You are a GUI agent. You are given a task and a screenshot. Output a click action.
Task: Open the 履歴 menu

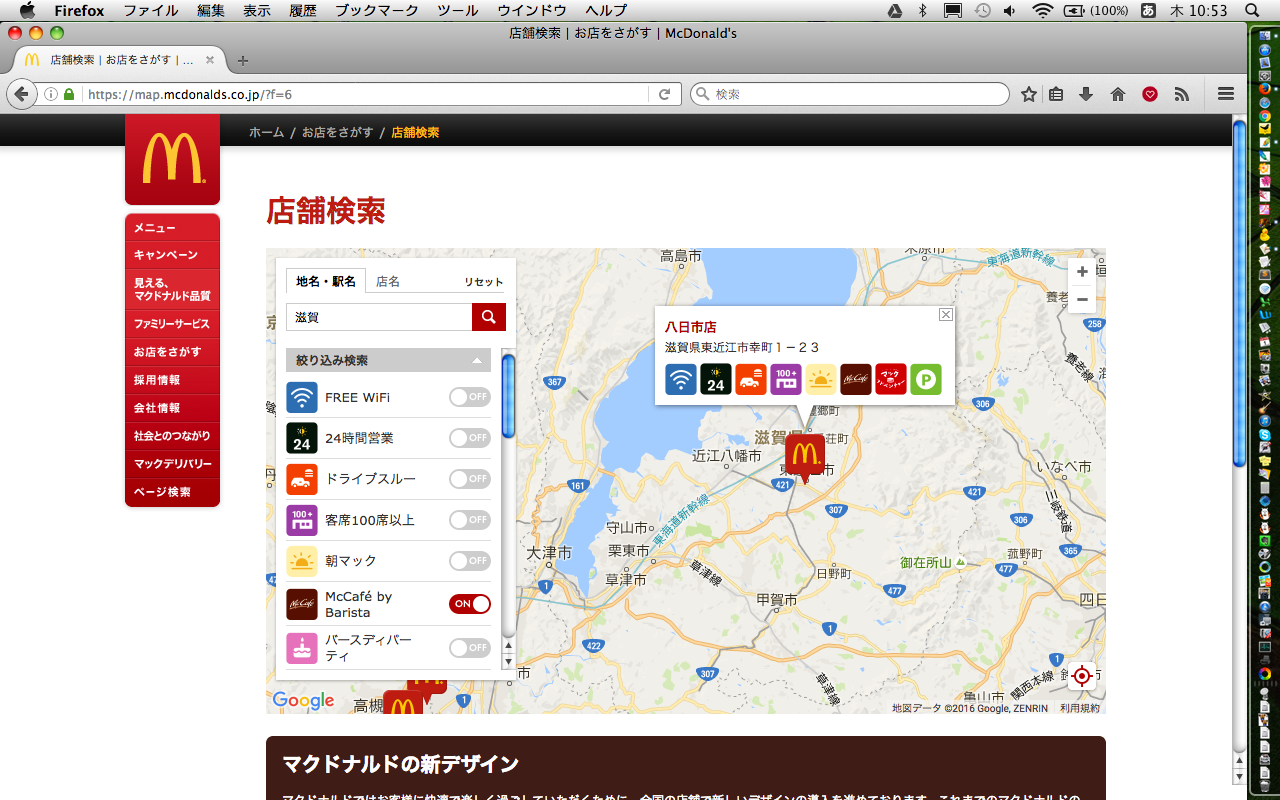click(303, 10)
